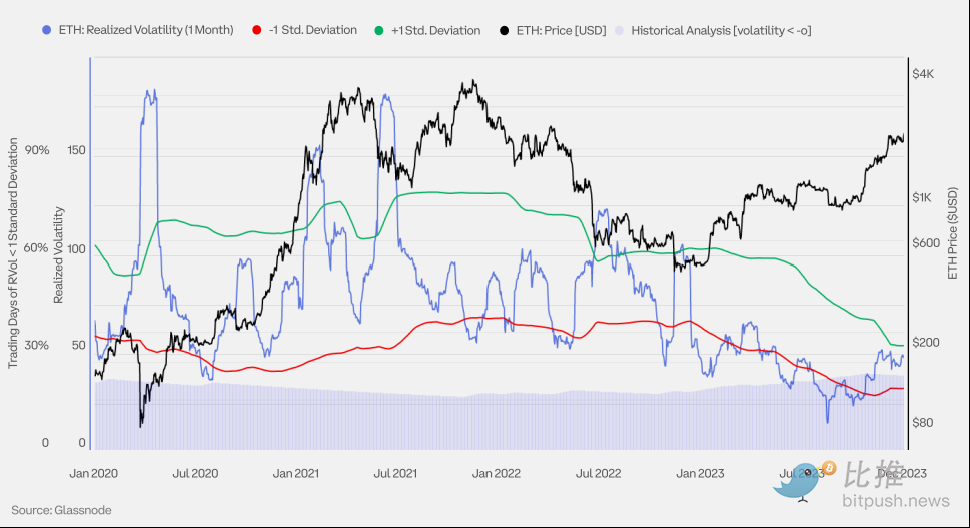Click the 90% tick on left axis
Screen dimensions: 970x528
point(37,150)
